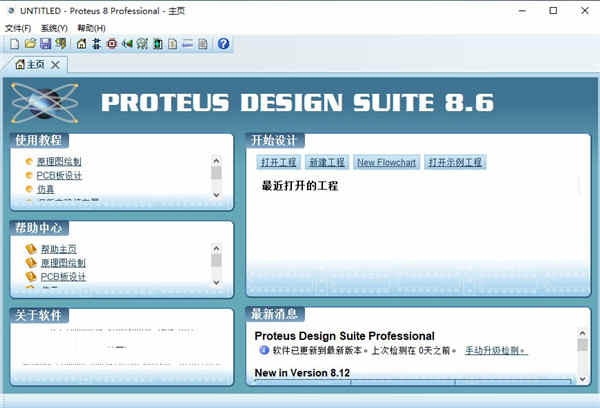The width and height of the screenshot is (600, 408).
Task: Close the 主页 tab with its X
Action: [55, 65]
